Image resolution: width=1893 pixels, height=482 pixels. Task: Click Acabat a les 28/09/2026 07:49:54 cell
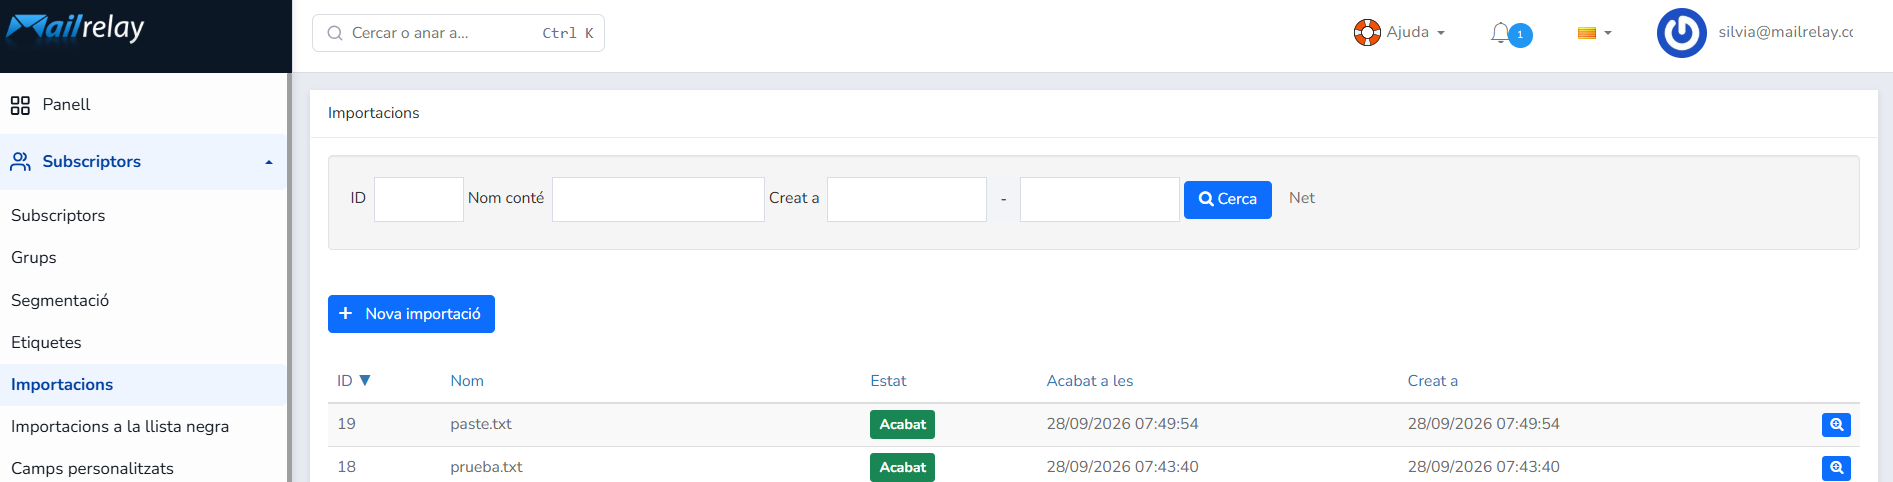click(x=1122, y=424)
